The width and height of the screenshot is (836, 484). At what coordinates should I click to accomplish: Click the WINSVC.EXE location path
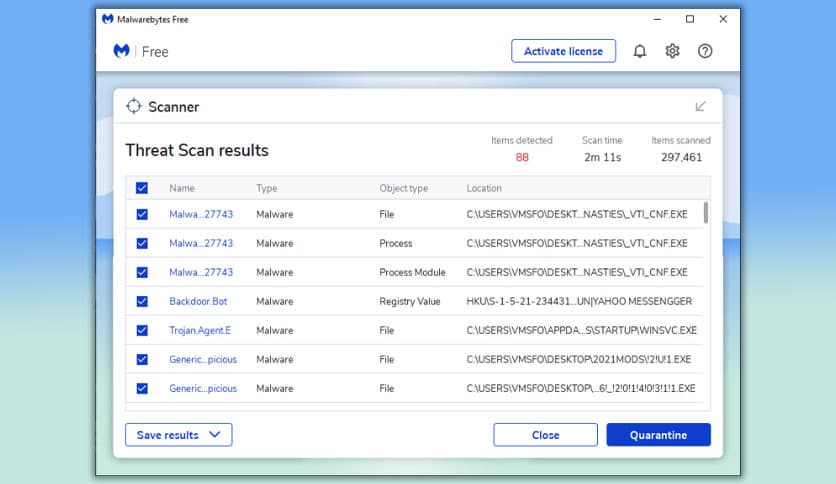click(x=582, y=330)
